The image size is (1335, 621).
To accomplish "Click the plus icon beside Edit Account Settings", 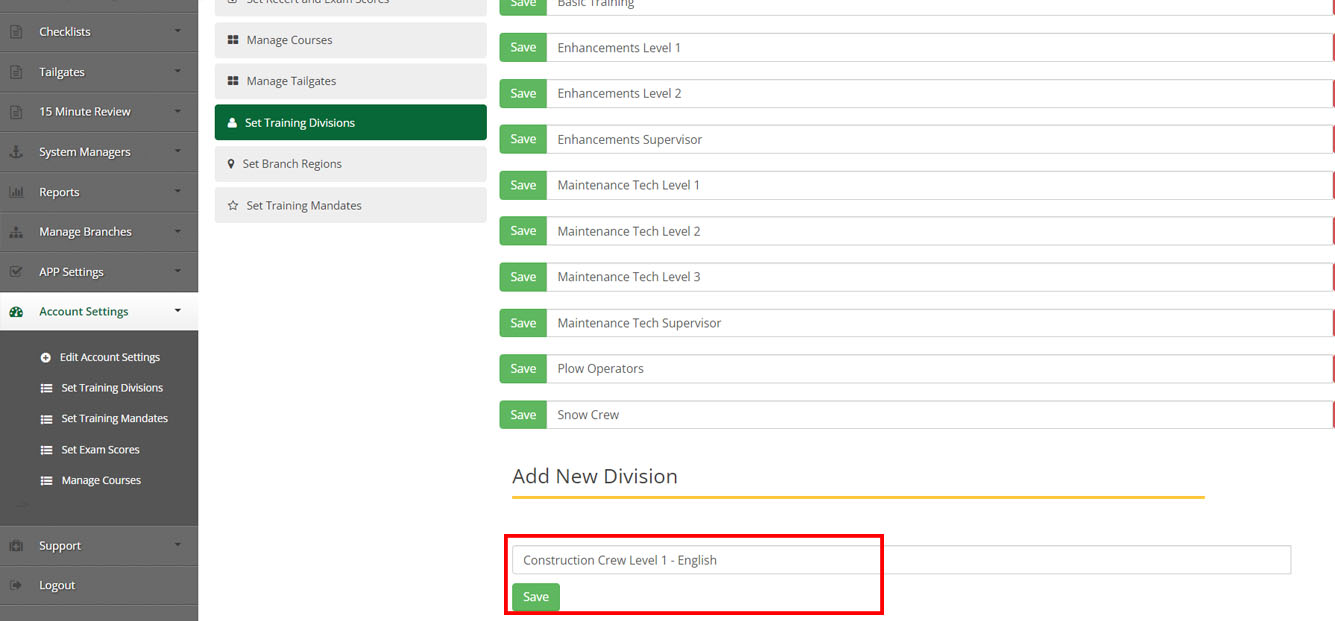I will point(46,358).
